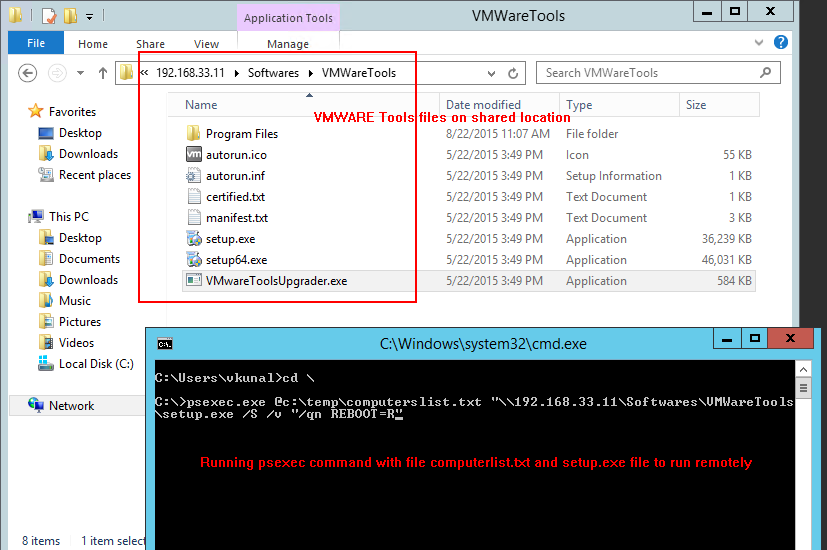Select the Videos folder in navigation pane
The width and height of the screenshot is (827, 550).
(x=76, y=343)
